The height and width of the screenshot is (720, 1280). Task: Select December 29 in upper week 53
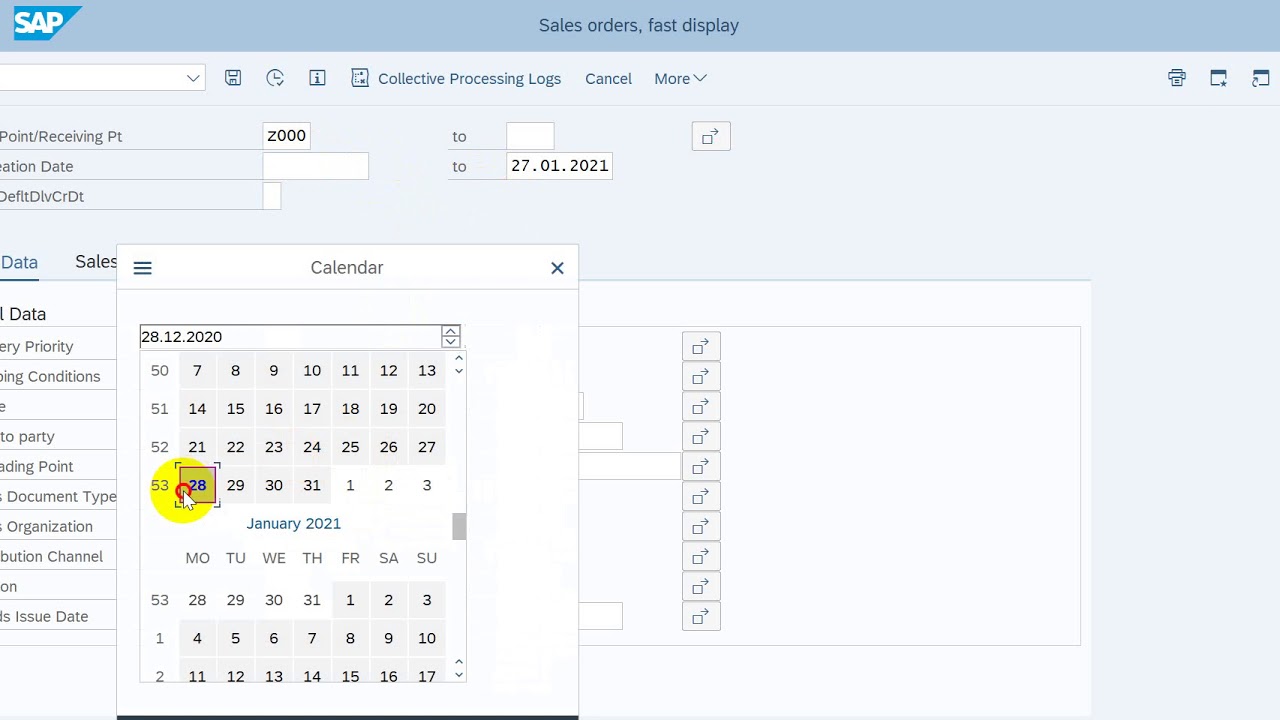[x=235, y=485]
